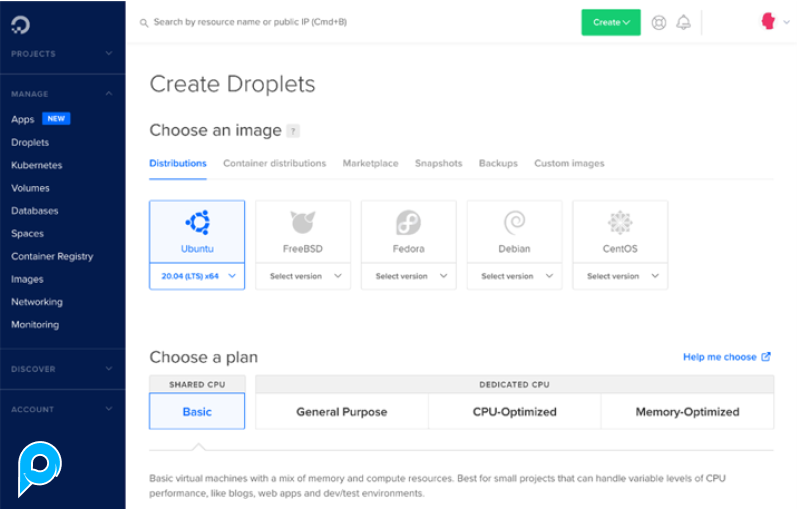Choose the FreeBSD distribution icon
This screenshot has height=509, width=810.
[302, 223]
